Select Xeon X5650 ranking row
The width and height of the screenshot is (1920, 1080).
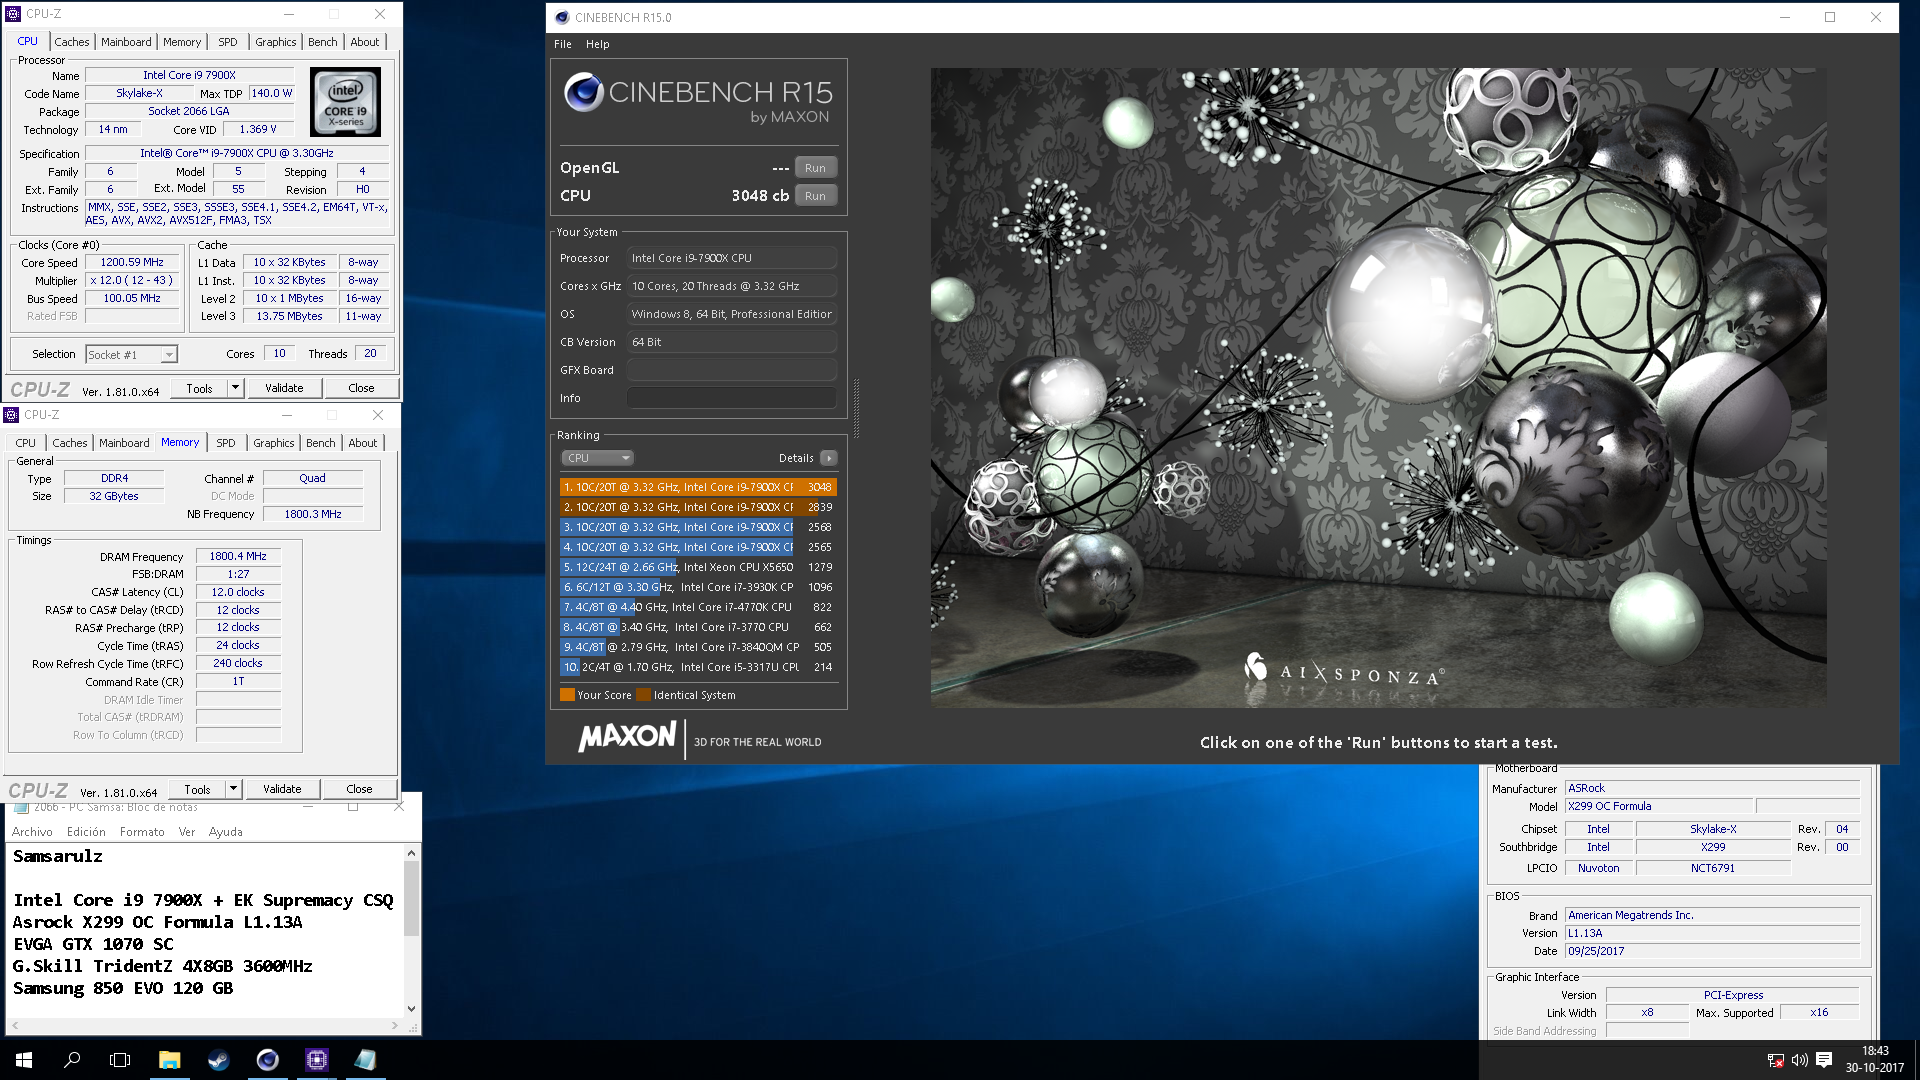pos(698,567)
